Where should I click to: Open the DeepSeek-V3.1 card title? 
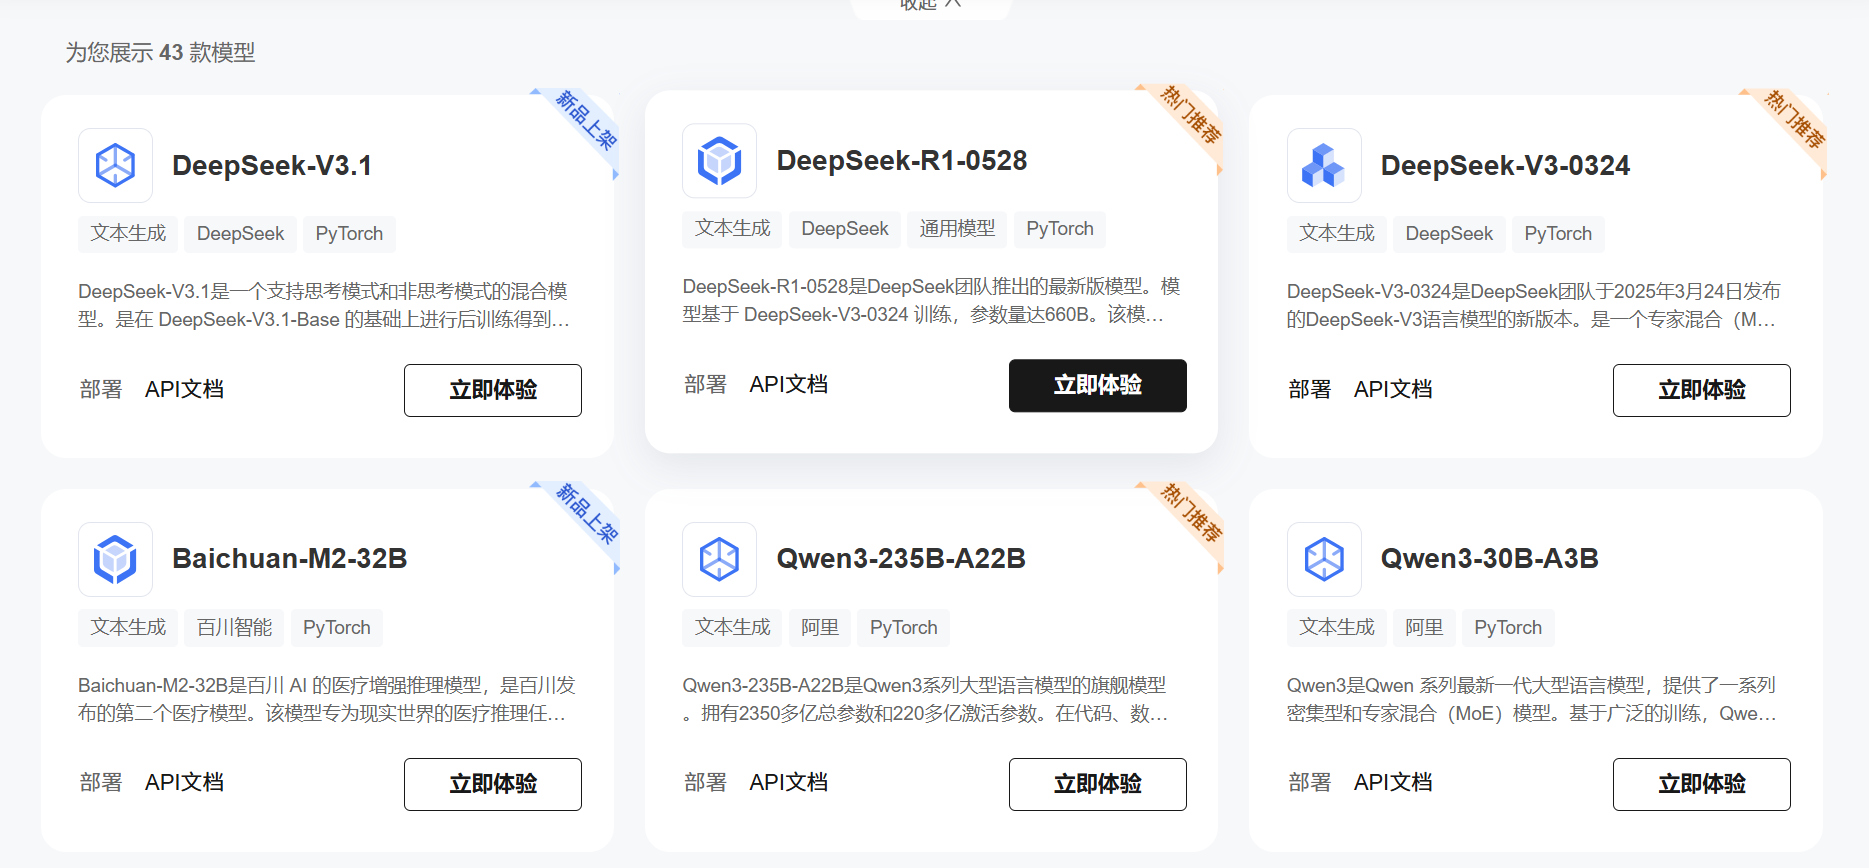coord(272,165)
